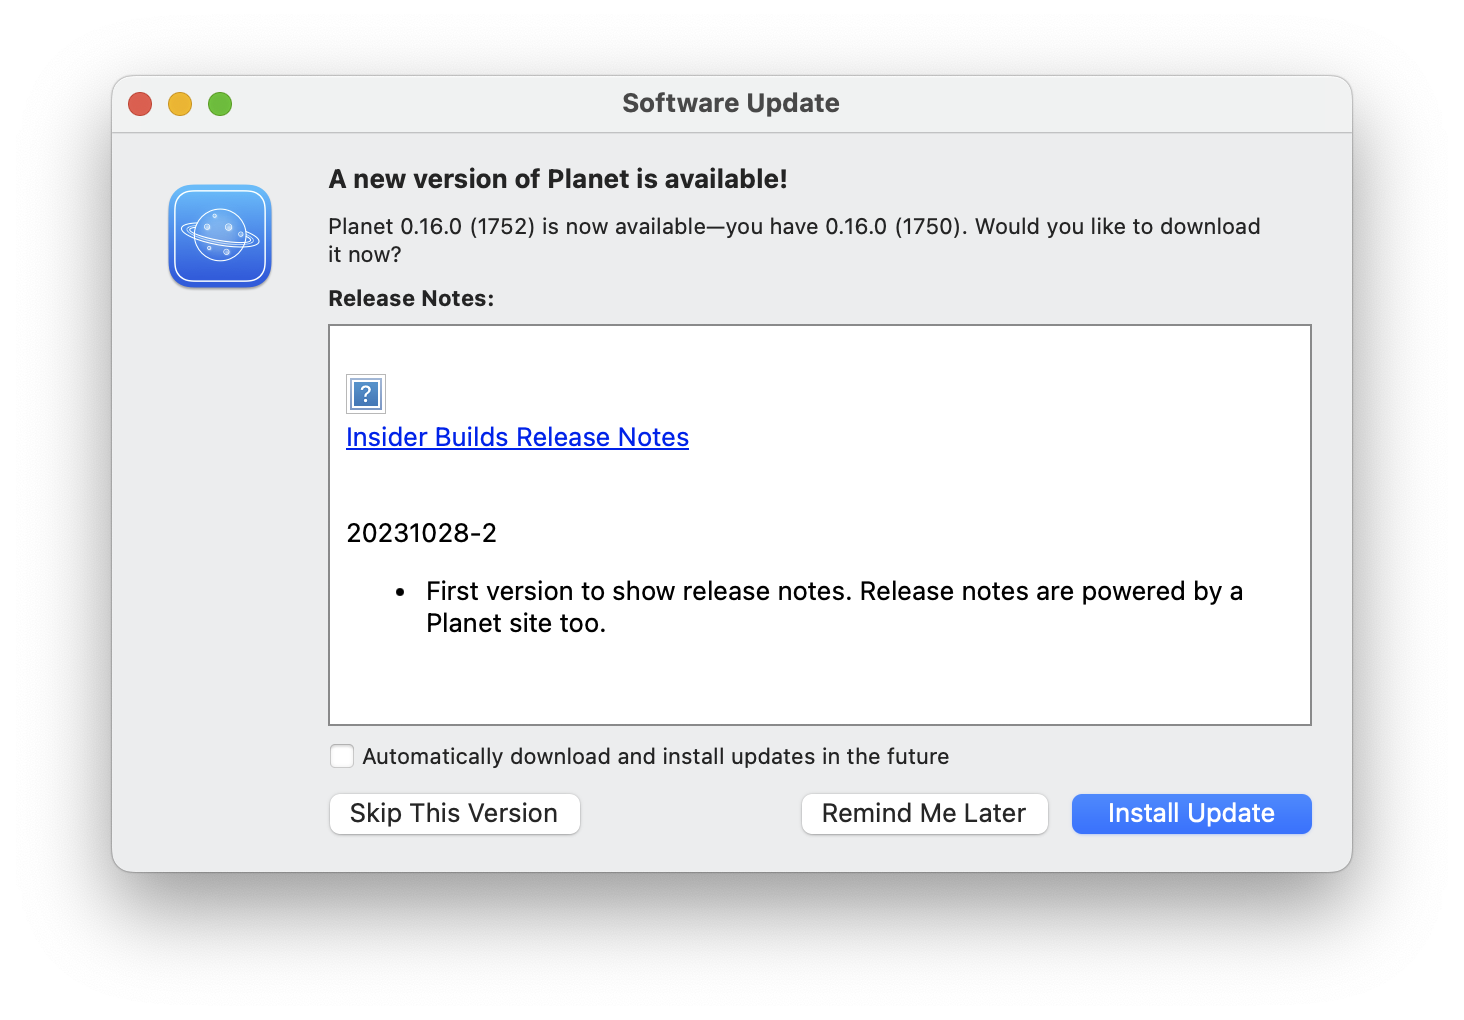Click the Software Update window title
Viewport: 1464px width, 1020px height.
coord(731,103)
